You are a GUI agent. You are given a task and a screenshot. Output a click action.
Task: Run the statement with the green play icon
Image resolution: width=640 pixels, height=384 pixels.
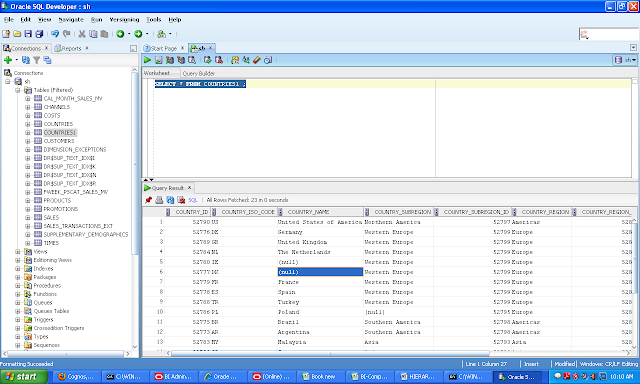click(147, 60)
